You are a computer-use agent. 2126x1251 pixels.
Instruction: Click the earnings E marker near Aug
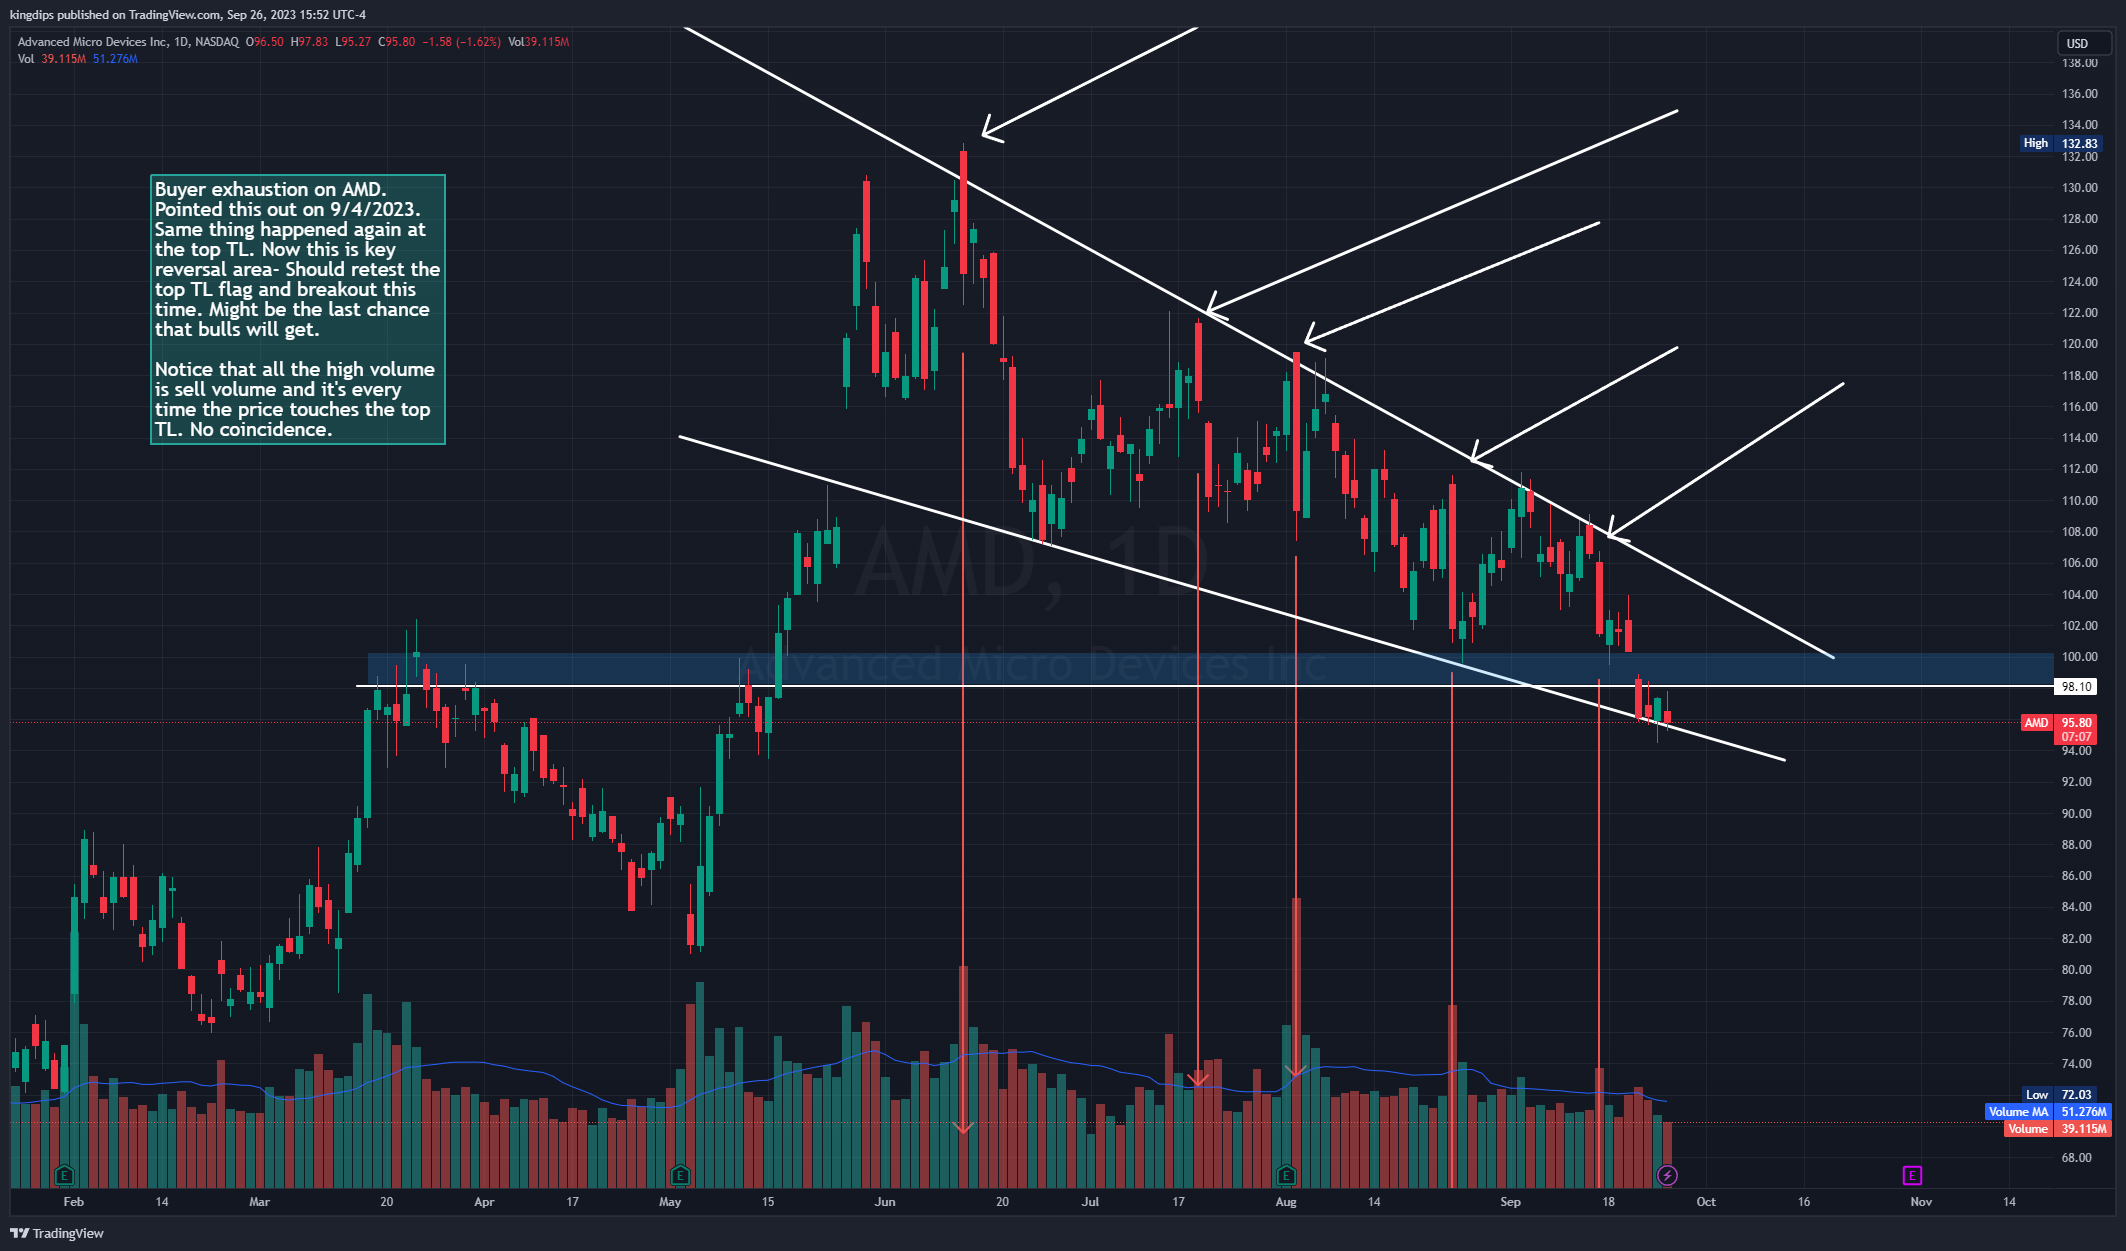[x=1286, y=1175]
